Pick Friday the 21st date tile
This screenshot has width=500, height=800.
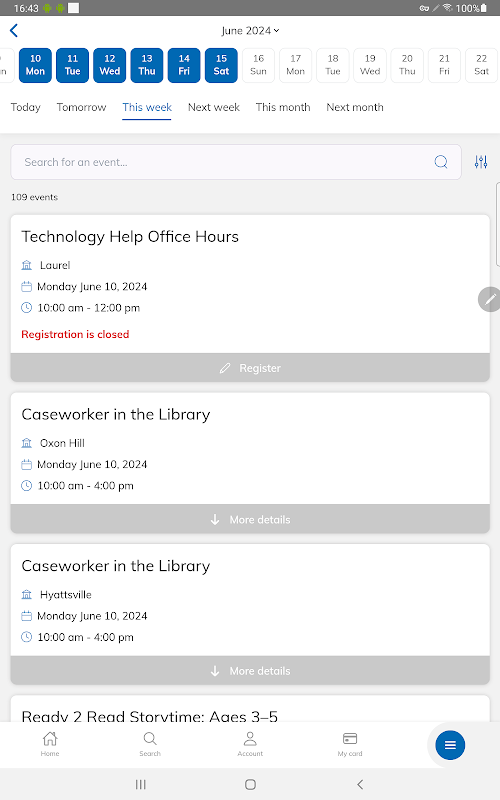[444, 65]
